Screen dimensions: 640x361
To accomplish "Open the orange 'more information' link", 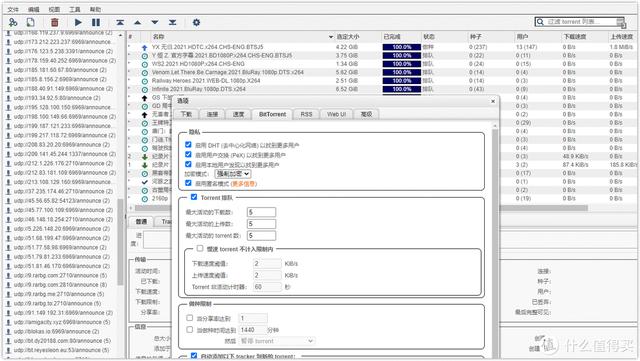I will 244,184.
